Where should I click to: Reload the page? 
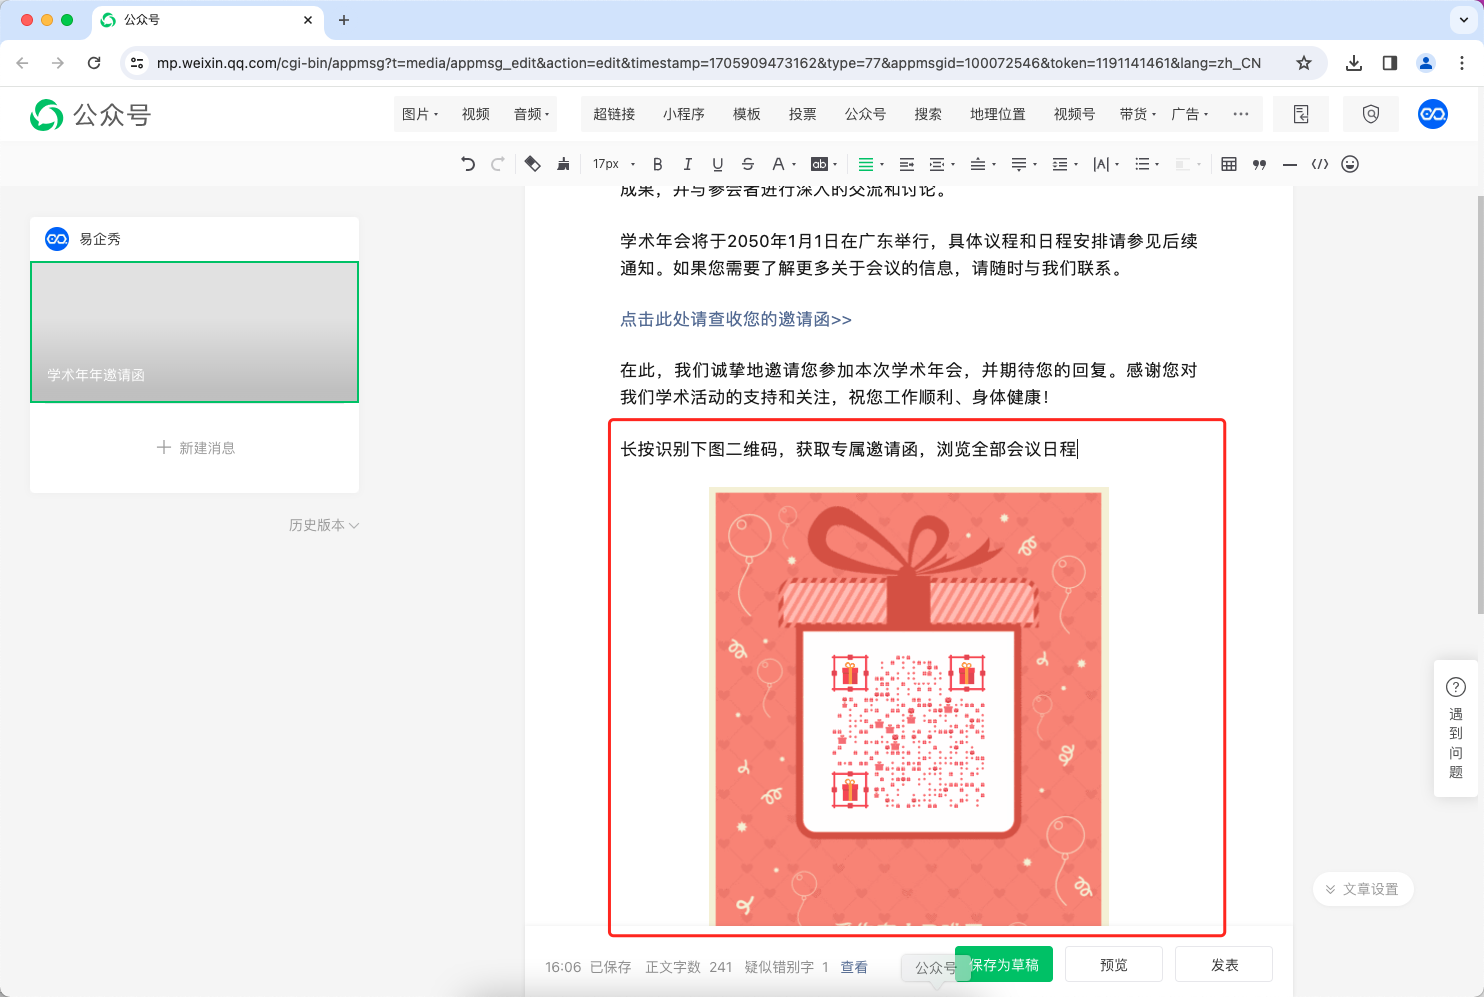tap(94, 63)
